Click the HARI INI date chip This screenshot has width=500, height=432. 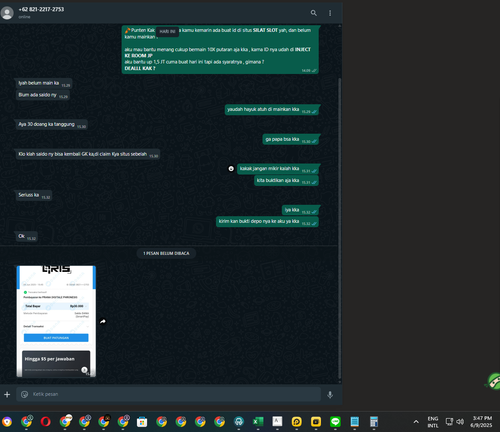click(x=167, y=31)
